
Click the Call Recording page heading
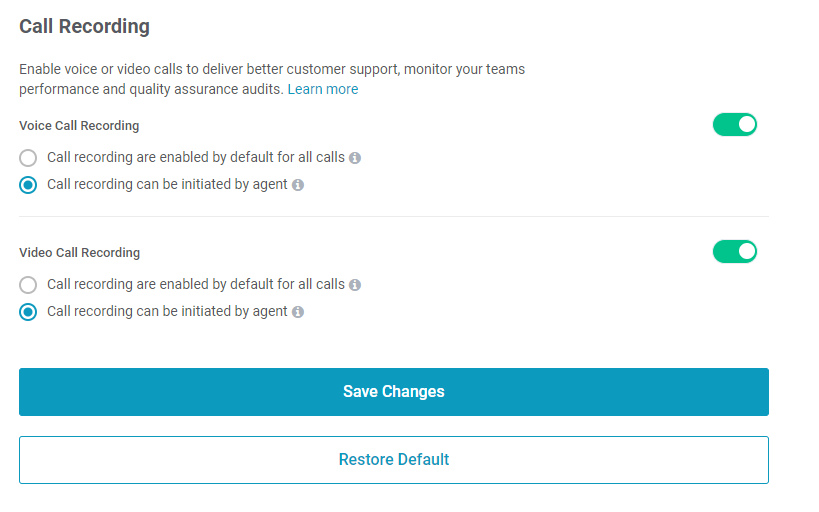point(85,26)
